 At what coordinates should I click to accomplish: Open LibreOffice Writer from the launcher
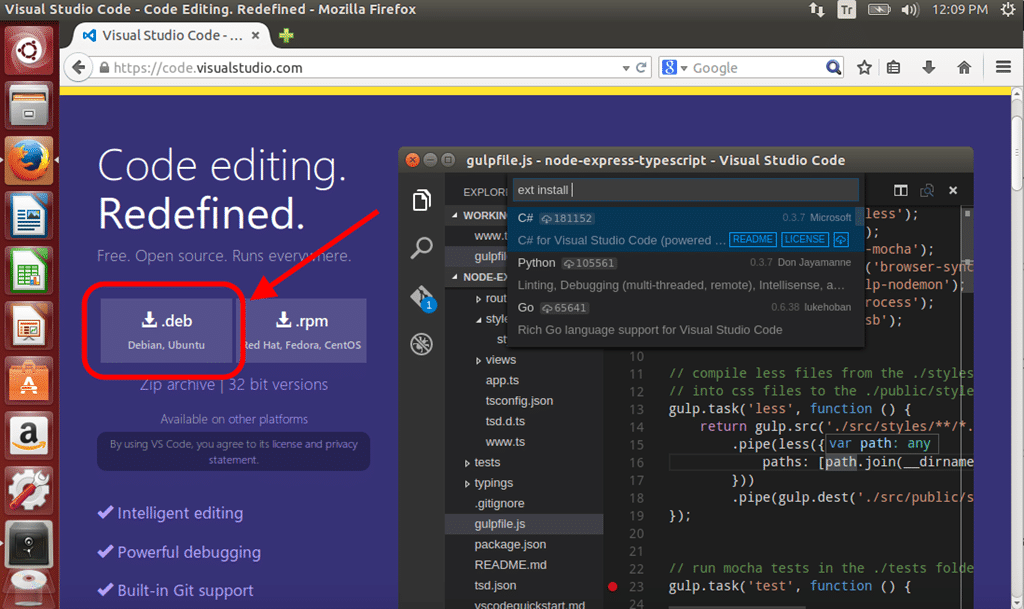coord(28,215)
